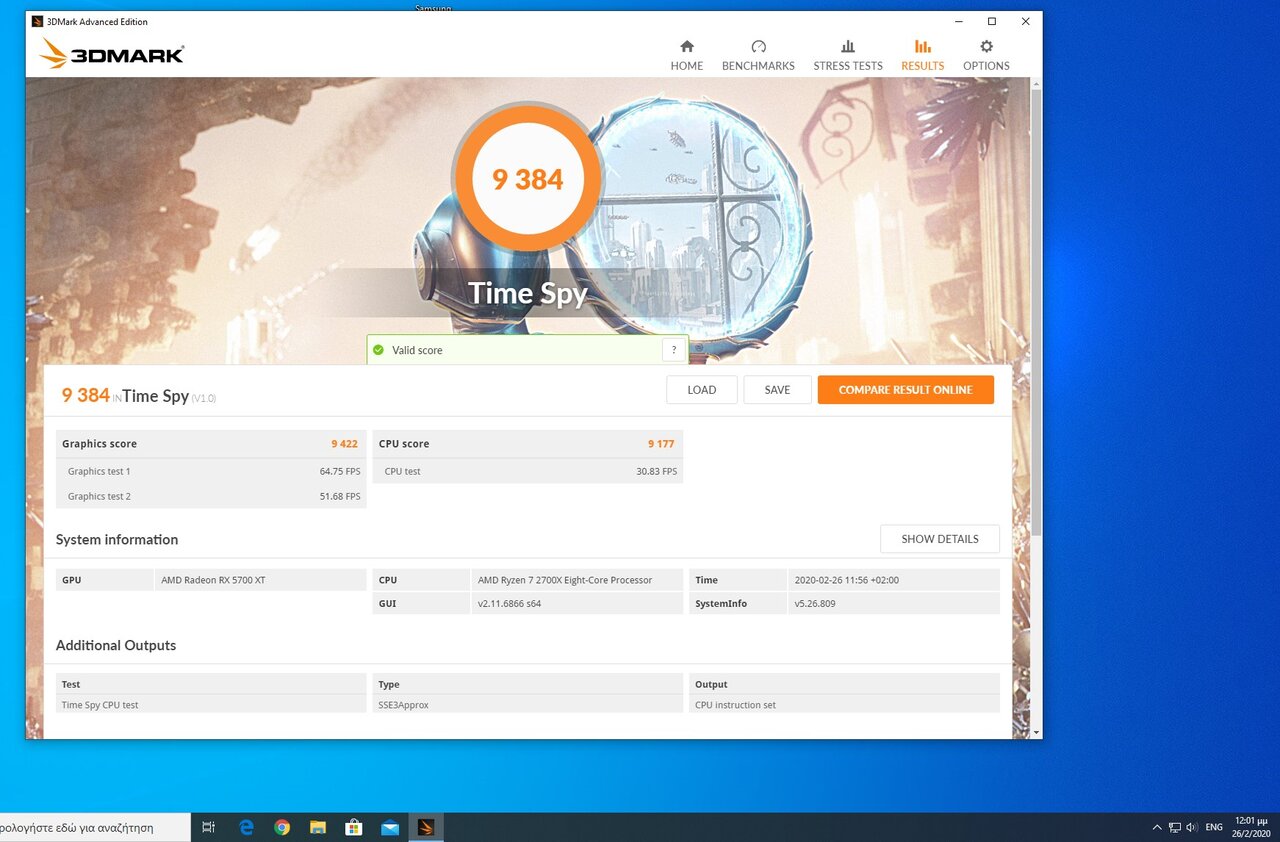Minimize the 3DMark window
The height and width of the screenshot is (842, 1280).
tap(958, 21)
